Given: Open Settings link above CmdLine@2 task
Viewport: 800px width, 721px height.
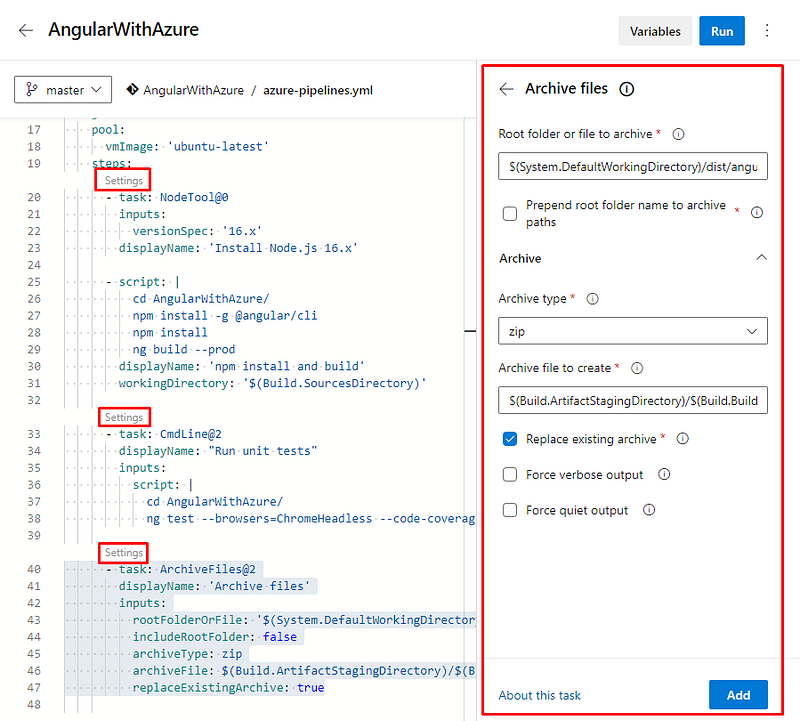Looking at the screenshot, I should (123, 417).
